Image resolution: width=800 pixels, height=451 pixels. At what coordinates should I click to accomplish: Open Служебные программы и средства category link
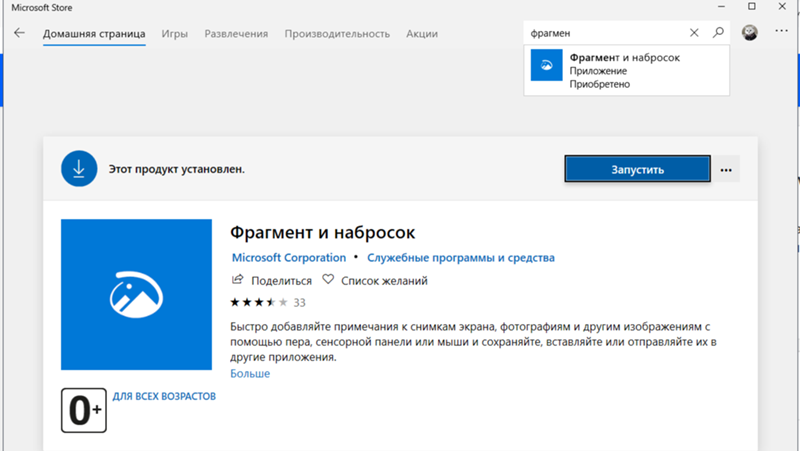[x=461, y=258]
